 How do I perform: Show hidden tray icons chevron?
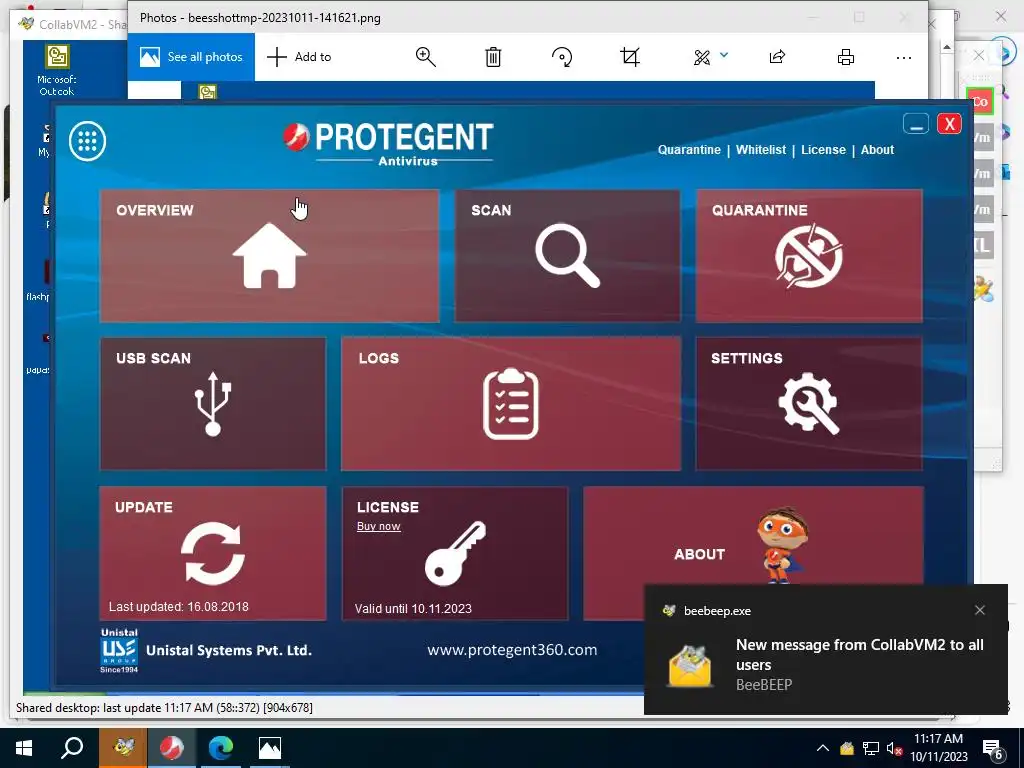point(823,748)
